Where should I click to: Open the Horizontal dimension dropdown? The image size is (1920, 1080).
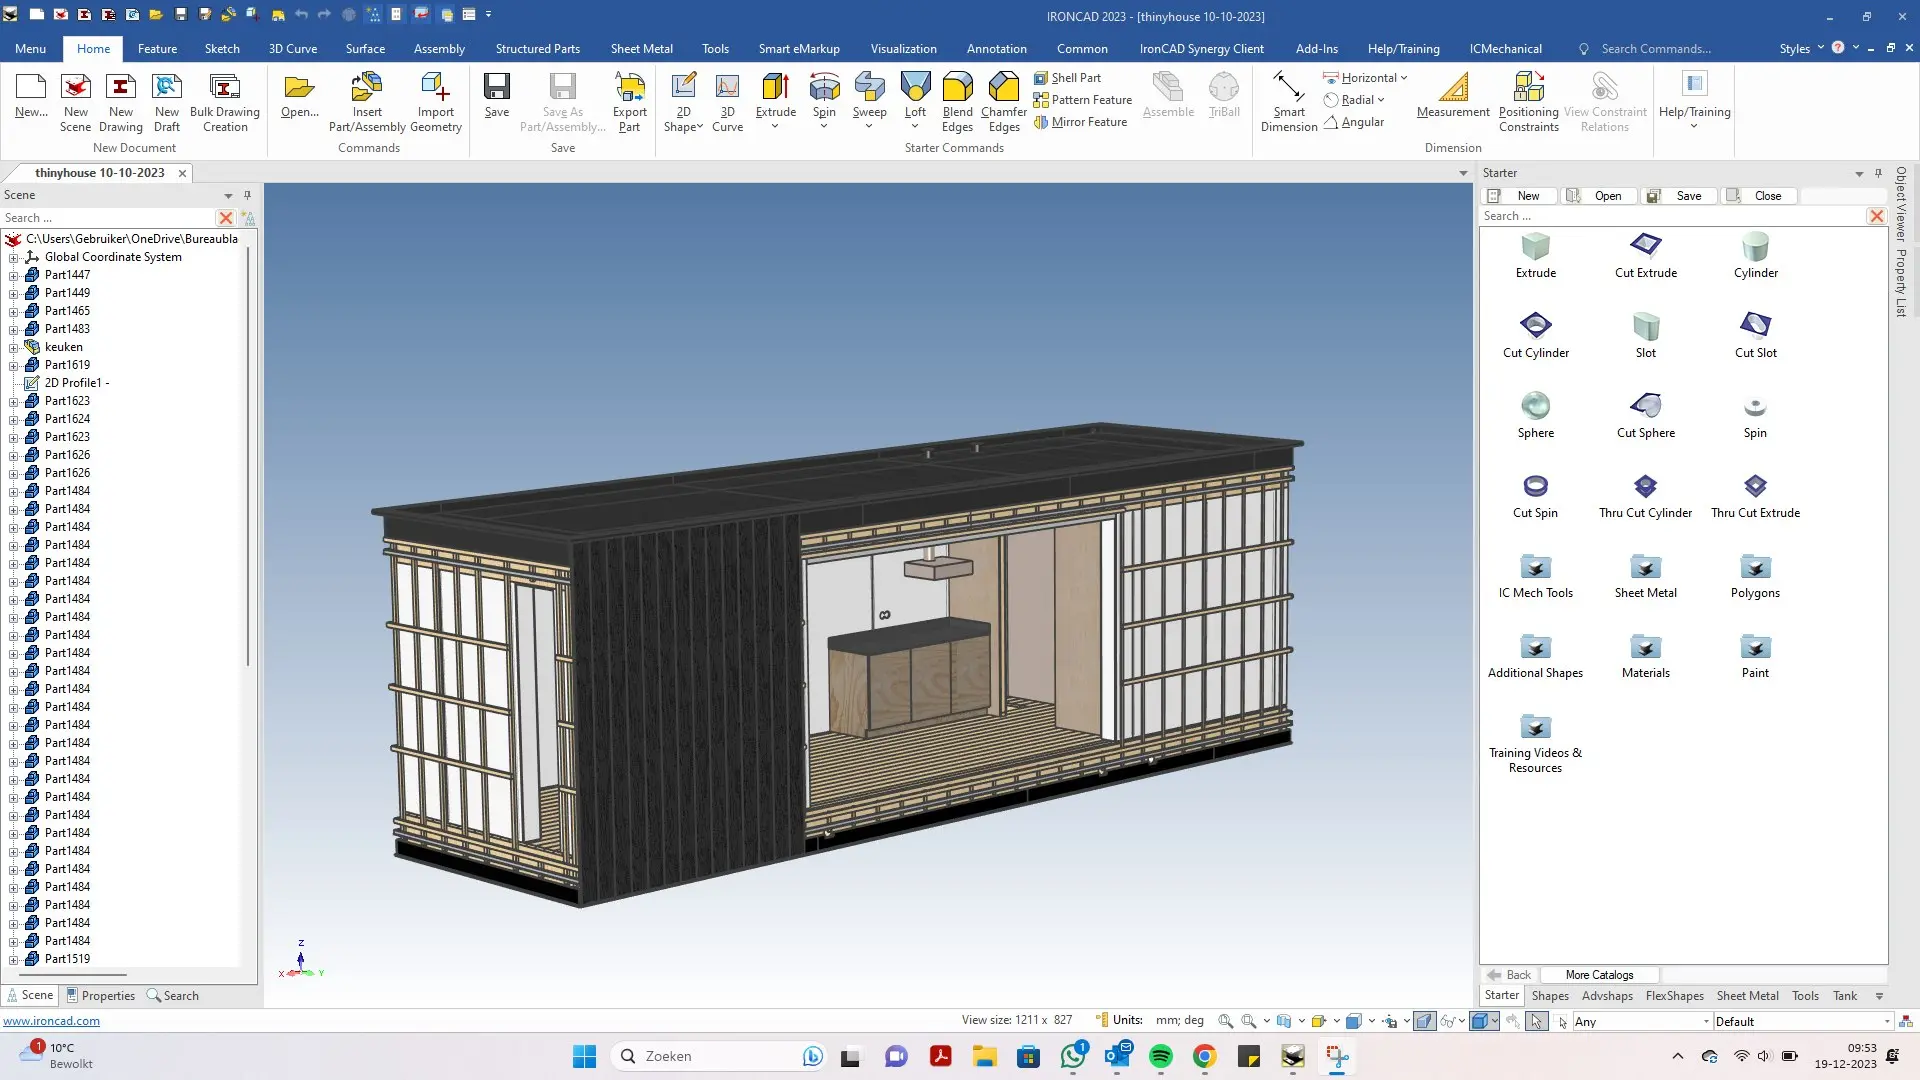[x=1404, y=78]
